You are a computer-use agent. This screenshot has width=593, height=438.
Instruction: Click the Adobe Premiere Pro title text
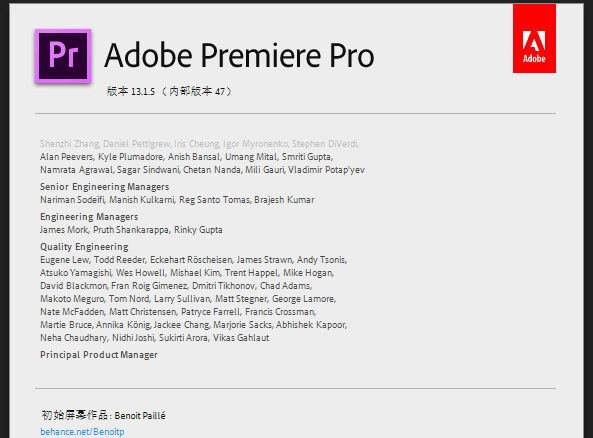pos(239,55)
